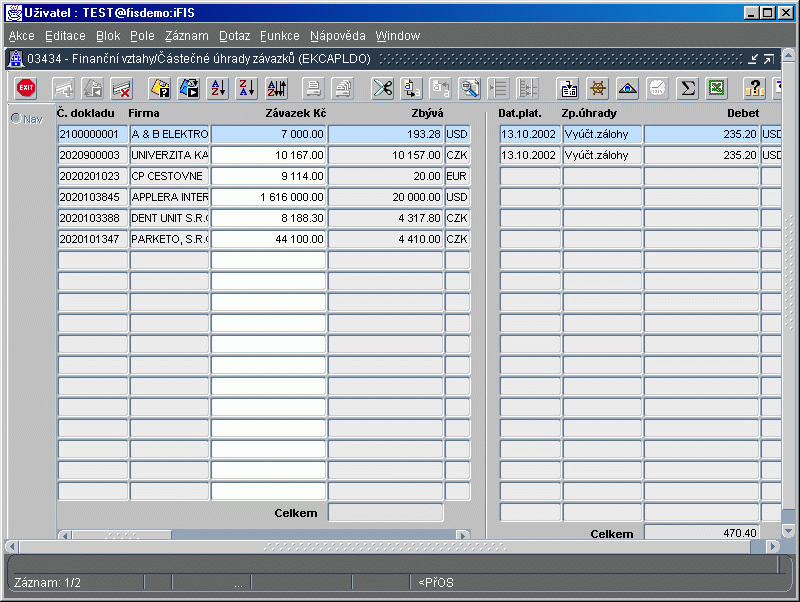
Task: Open the Nápověda menu
Action: (x=338, y=36)
